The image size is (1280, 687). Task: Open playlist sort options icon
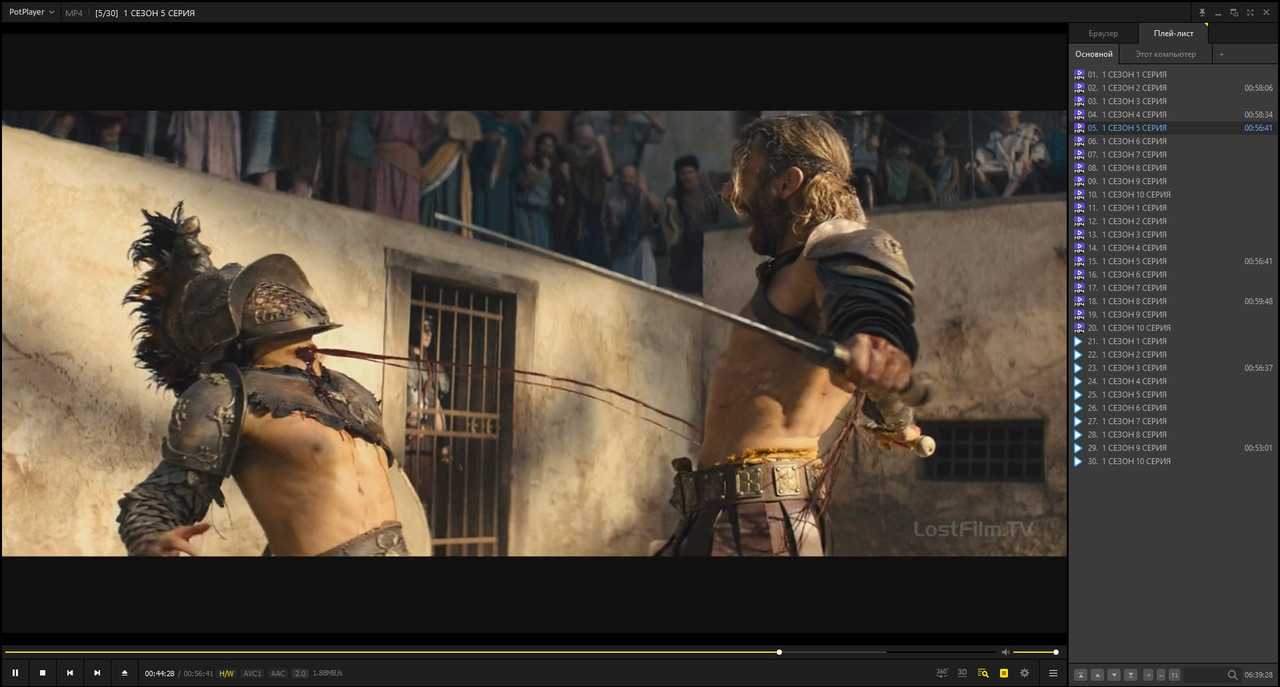1174,675
